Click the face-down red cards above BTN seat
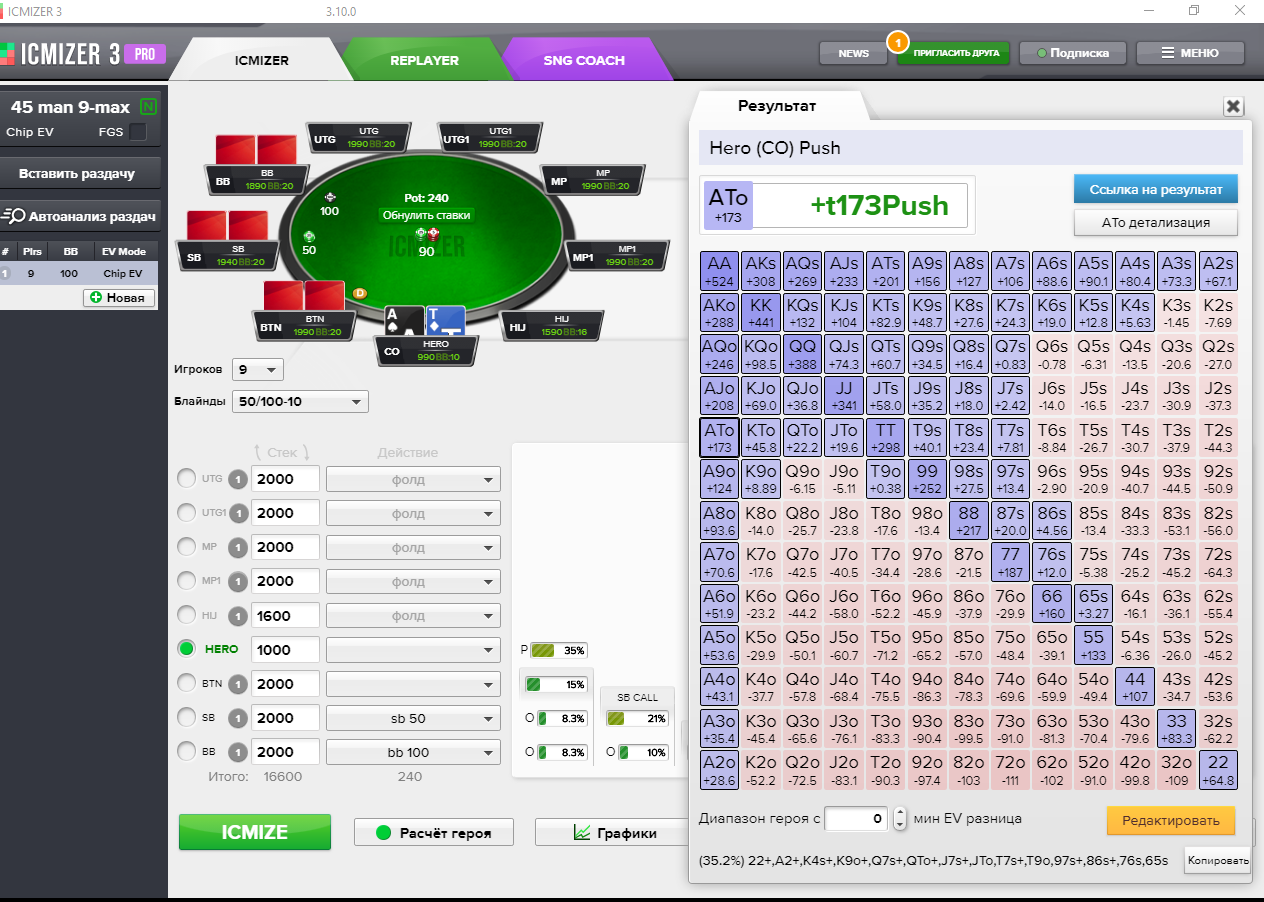This screenshot has width=1264, height=902. [304, 295]
